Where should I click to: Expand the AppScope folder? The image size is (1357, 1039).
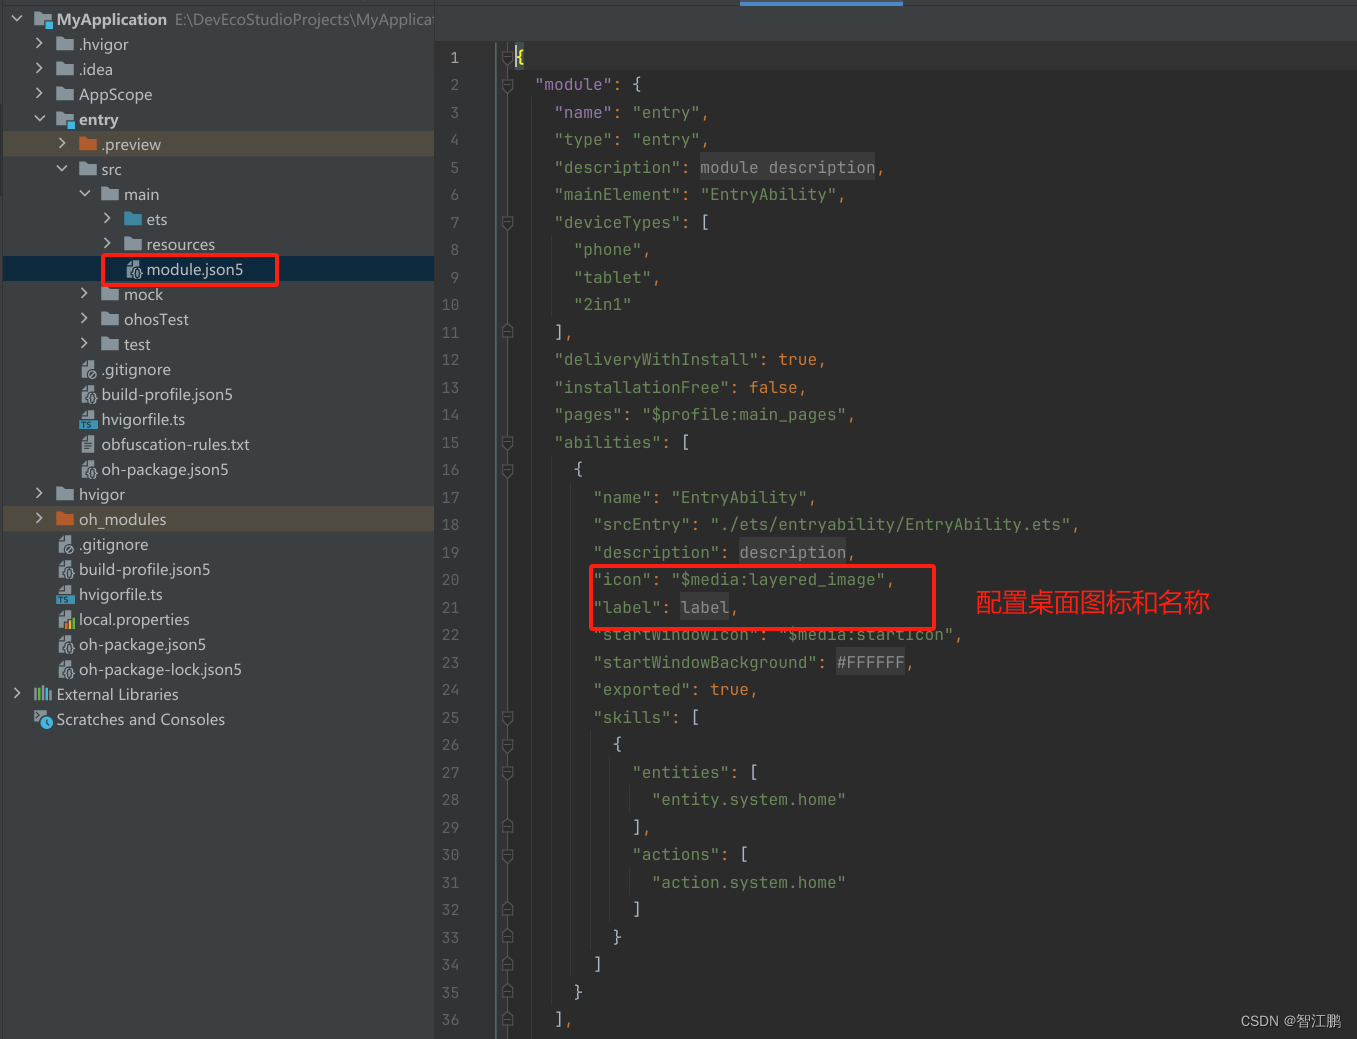pos(39,93)
